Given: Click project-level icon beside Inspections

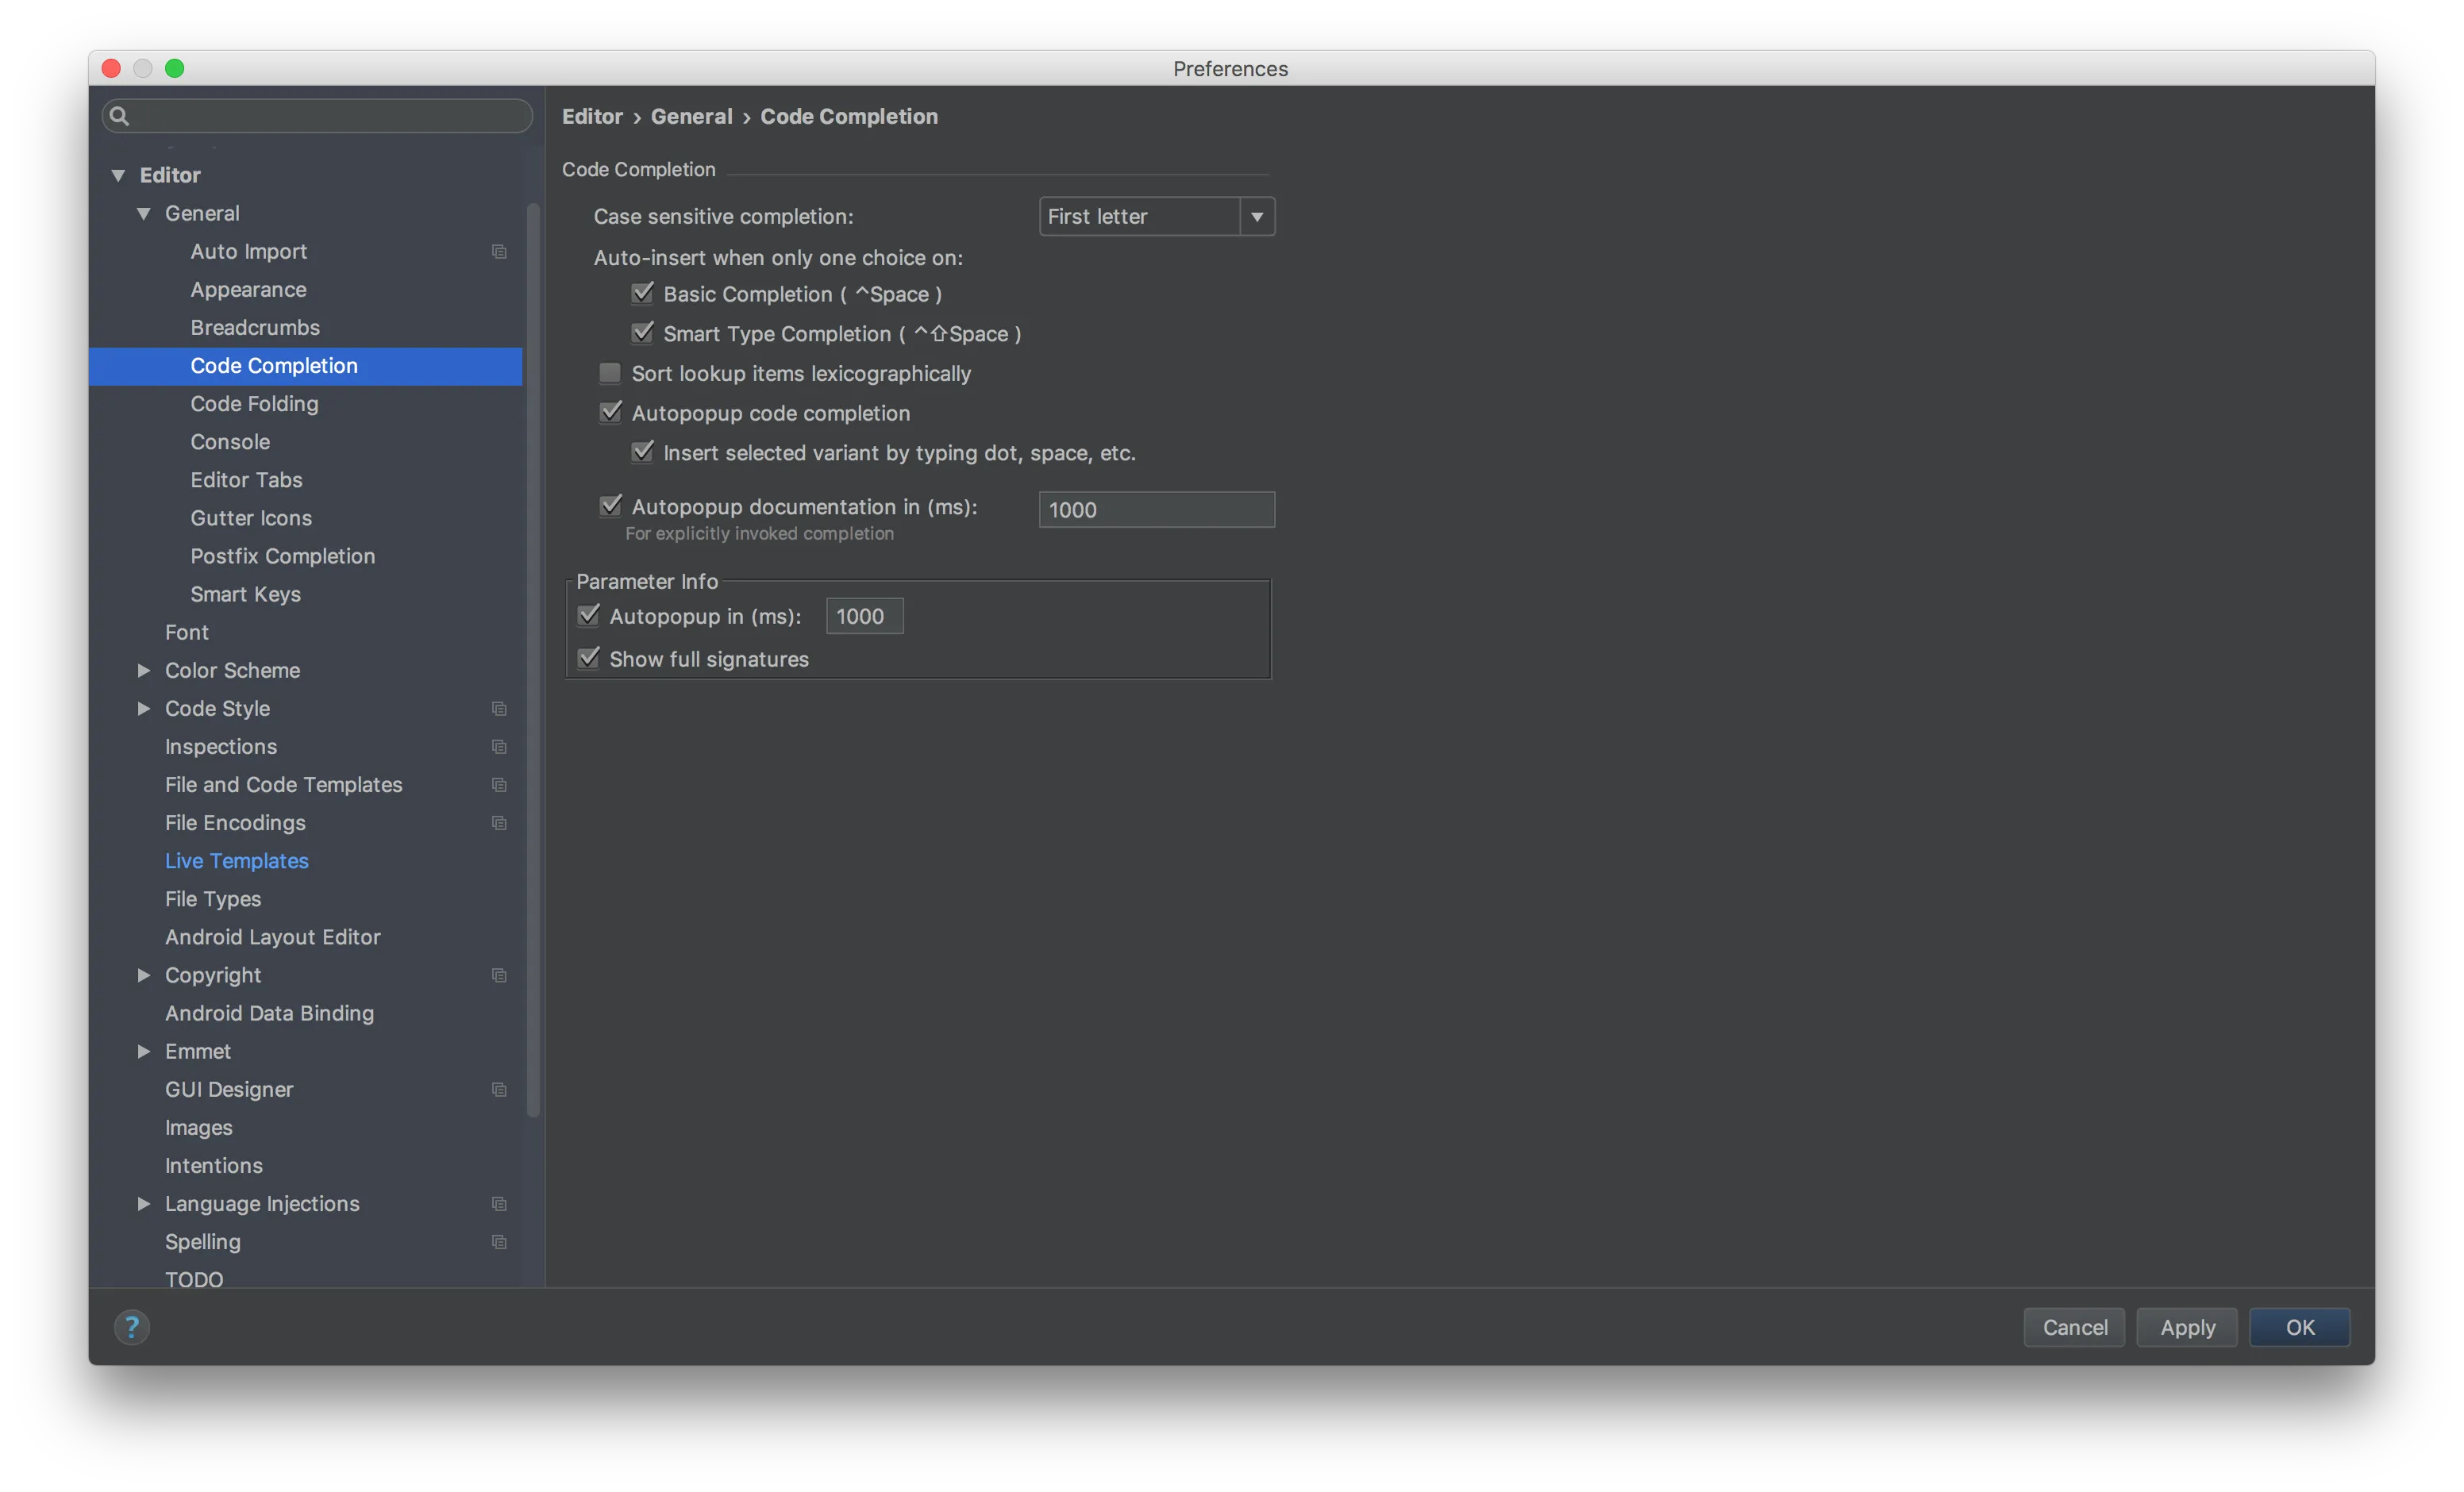Looking at the screenshot, I should coord(499,747).
